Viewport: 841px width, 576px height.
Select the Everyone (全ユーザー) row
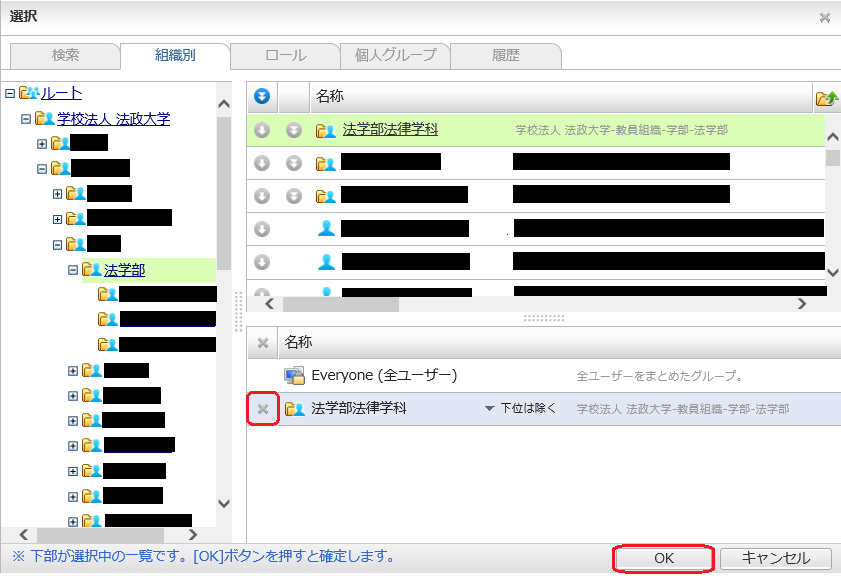pyautogui.click(x=544, y=375)
